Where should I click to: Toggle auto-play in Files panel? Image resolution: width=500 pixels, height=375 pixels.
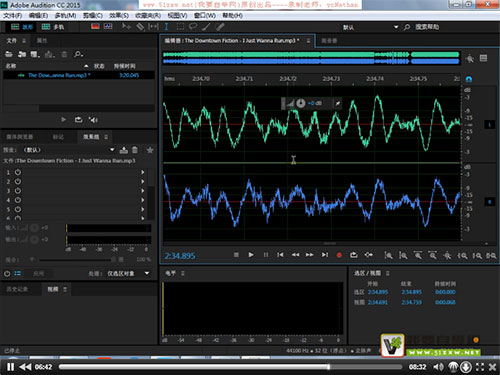point(93,119)
